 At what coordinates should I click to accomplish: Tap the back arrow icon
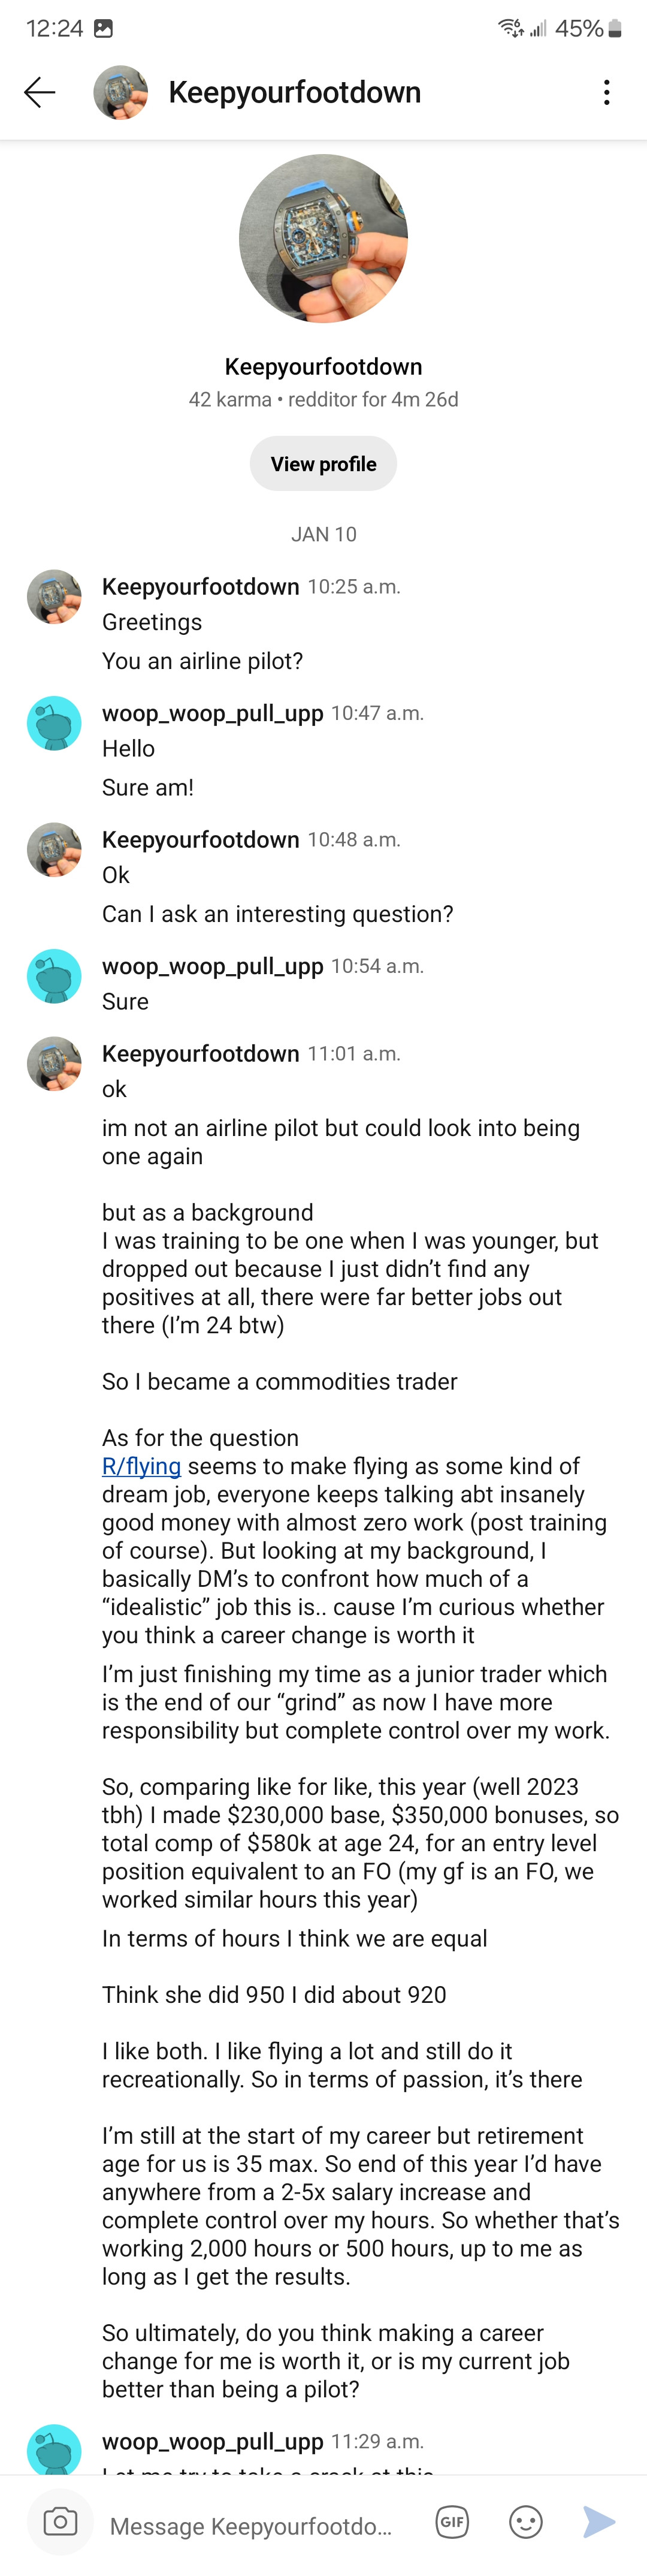(x=39, y=92)
